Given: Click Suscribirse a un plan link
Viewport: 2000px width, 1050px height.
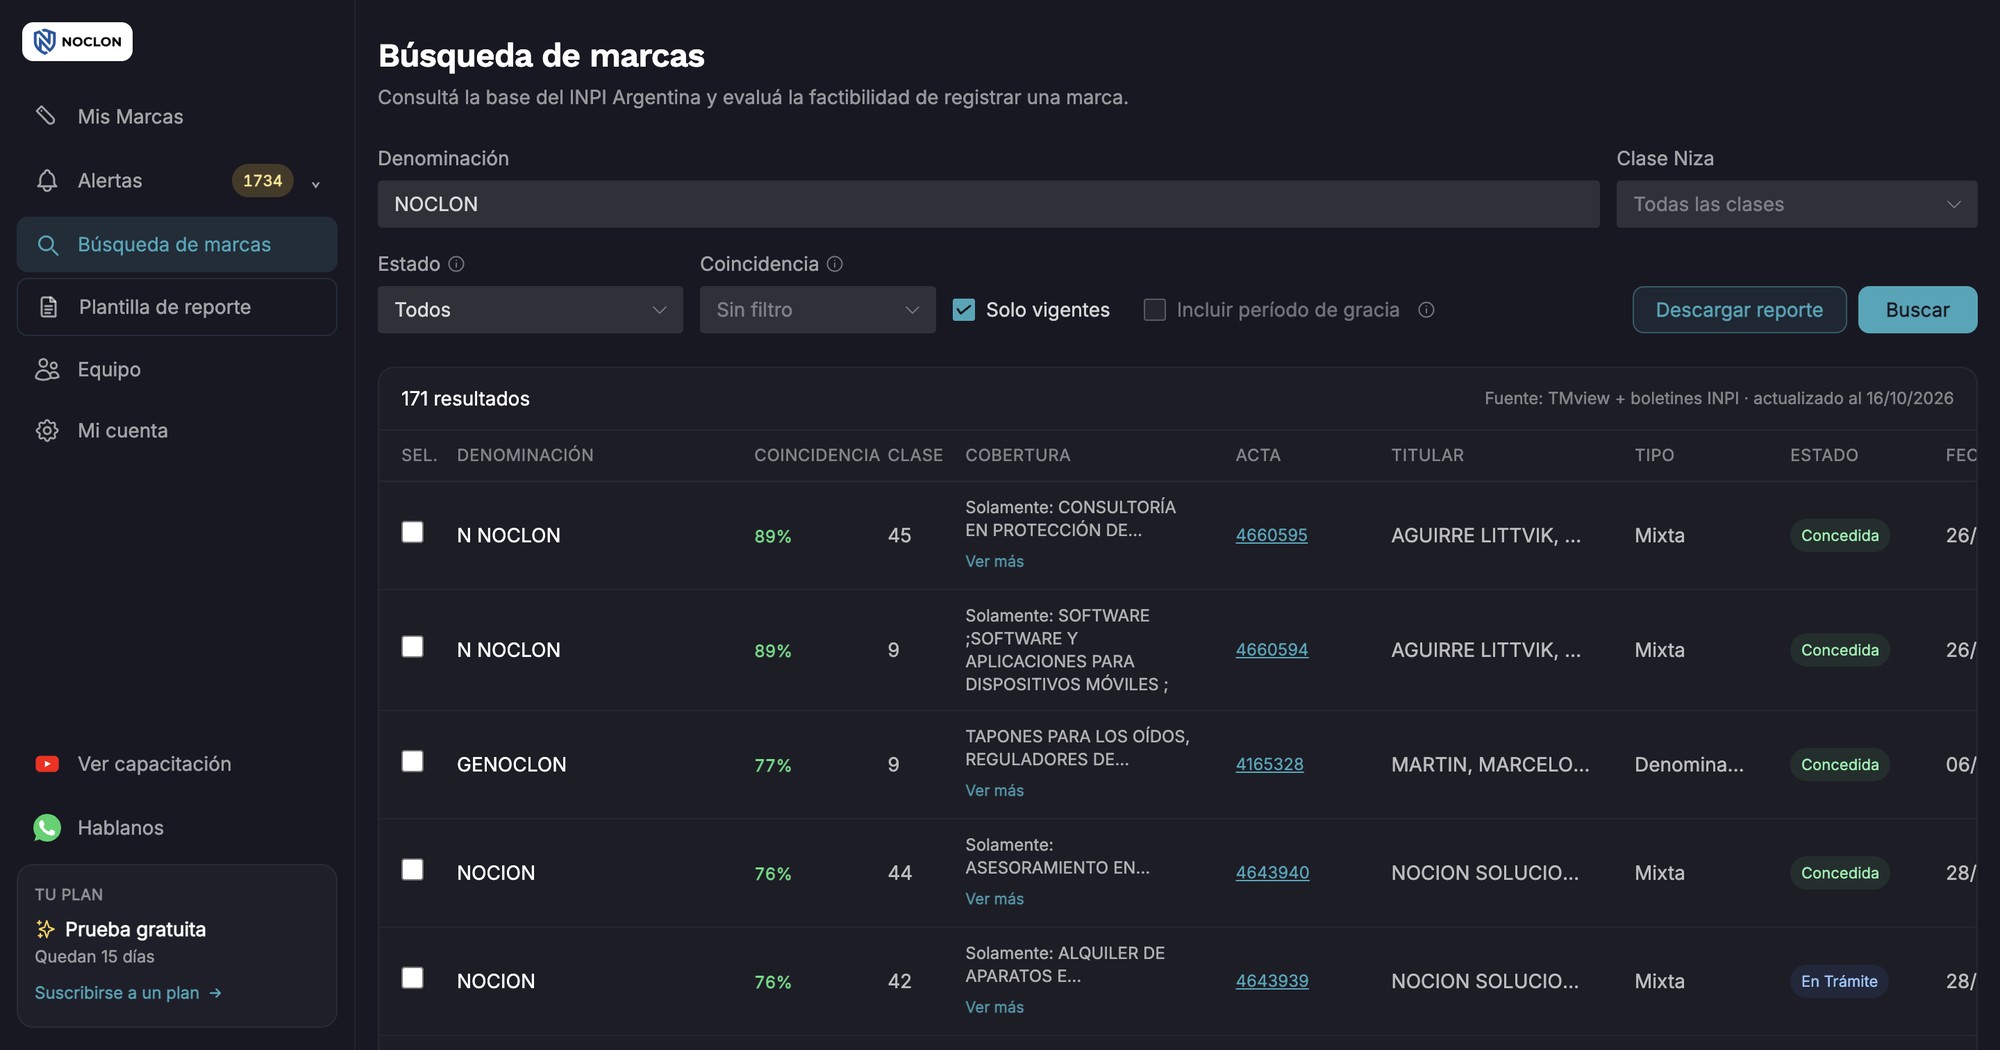Looking at the screenshot, I should click(x=128, y=993).
